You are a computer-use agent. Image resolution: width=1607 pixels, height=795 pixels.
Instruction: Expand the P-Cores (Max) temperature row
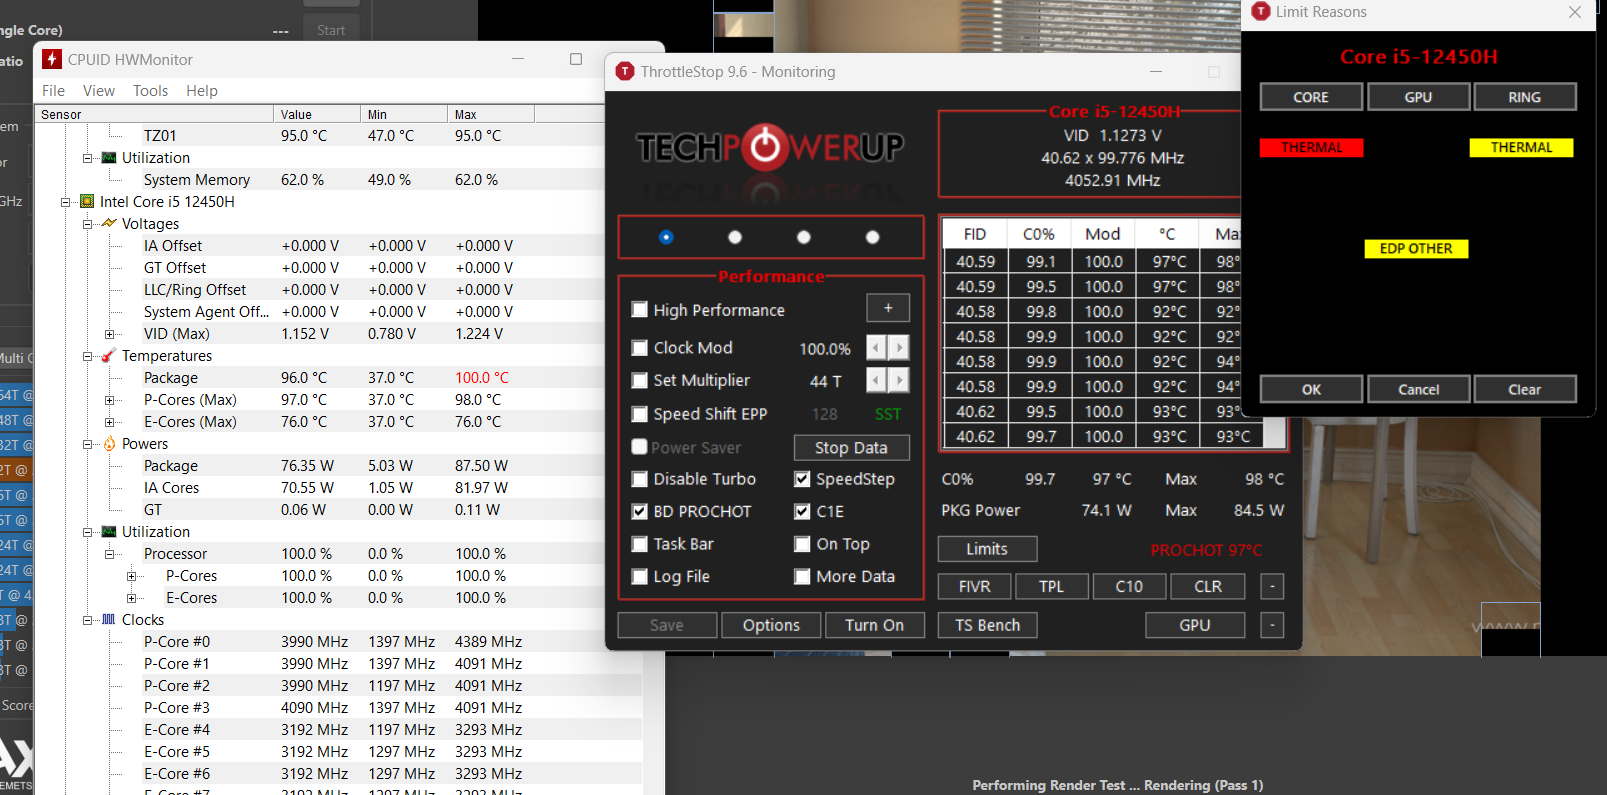point(109,400)
